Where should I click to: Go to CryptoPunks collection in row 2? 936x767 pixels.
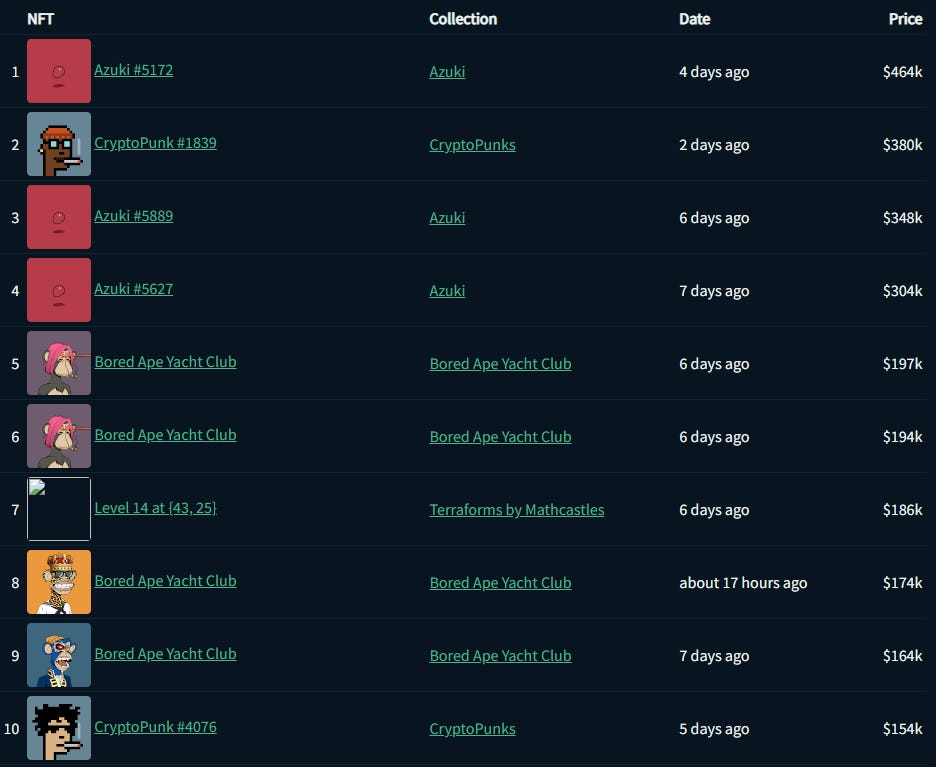[472, 144]
